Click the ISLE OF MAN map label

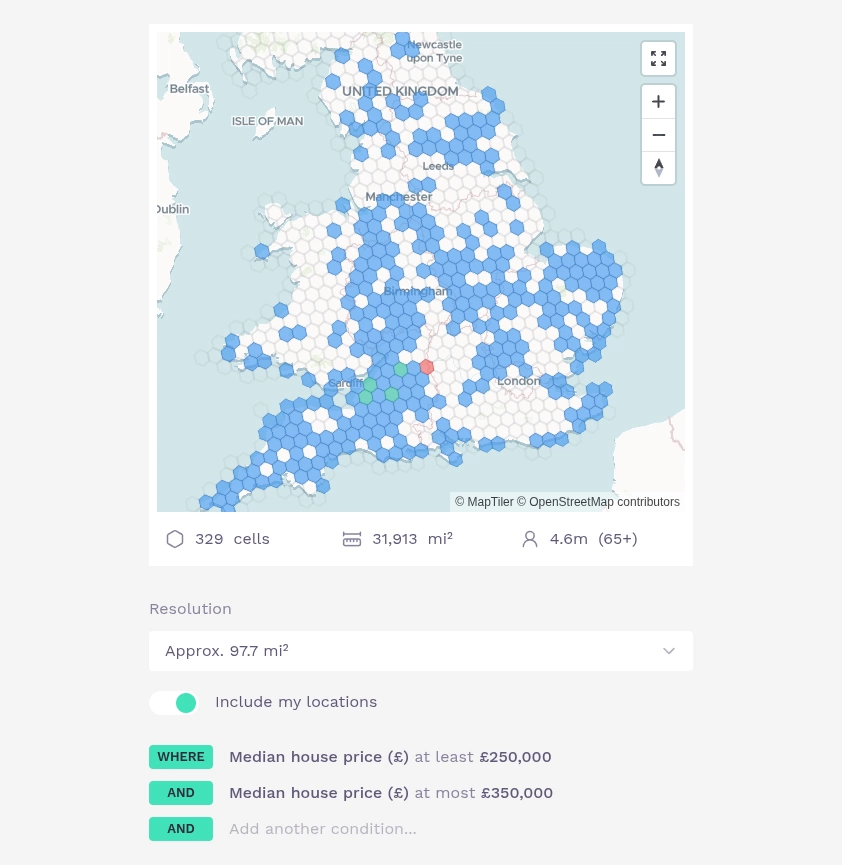click(x=267, y=121)
